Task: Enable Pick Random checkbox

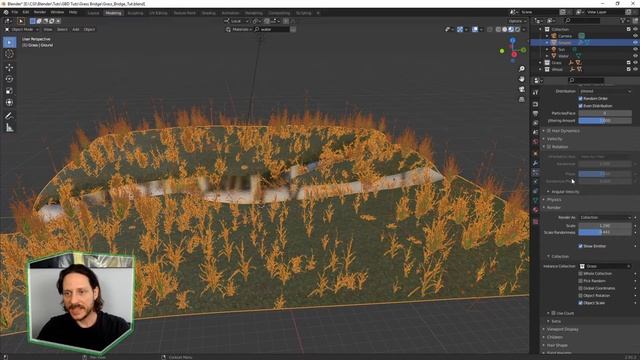Action: point(580,281)
